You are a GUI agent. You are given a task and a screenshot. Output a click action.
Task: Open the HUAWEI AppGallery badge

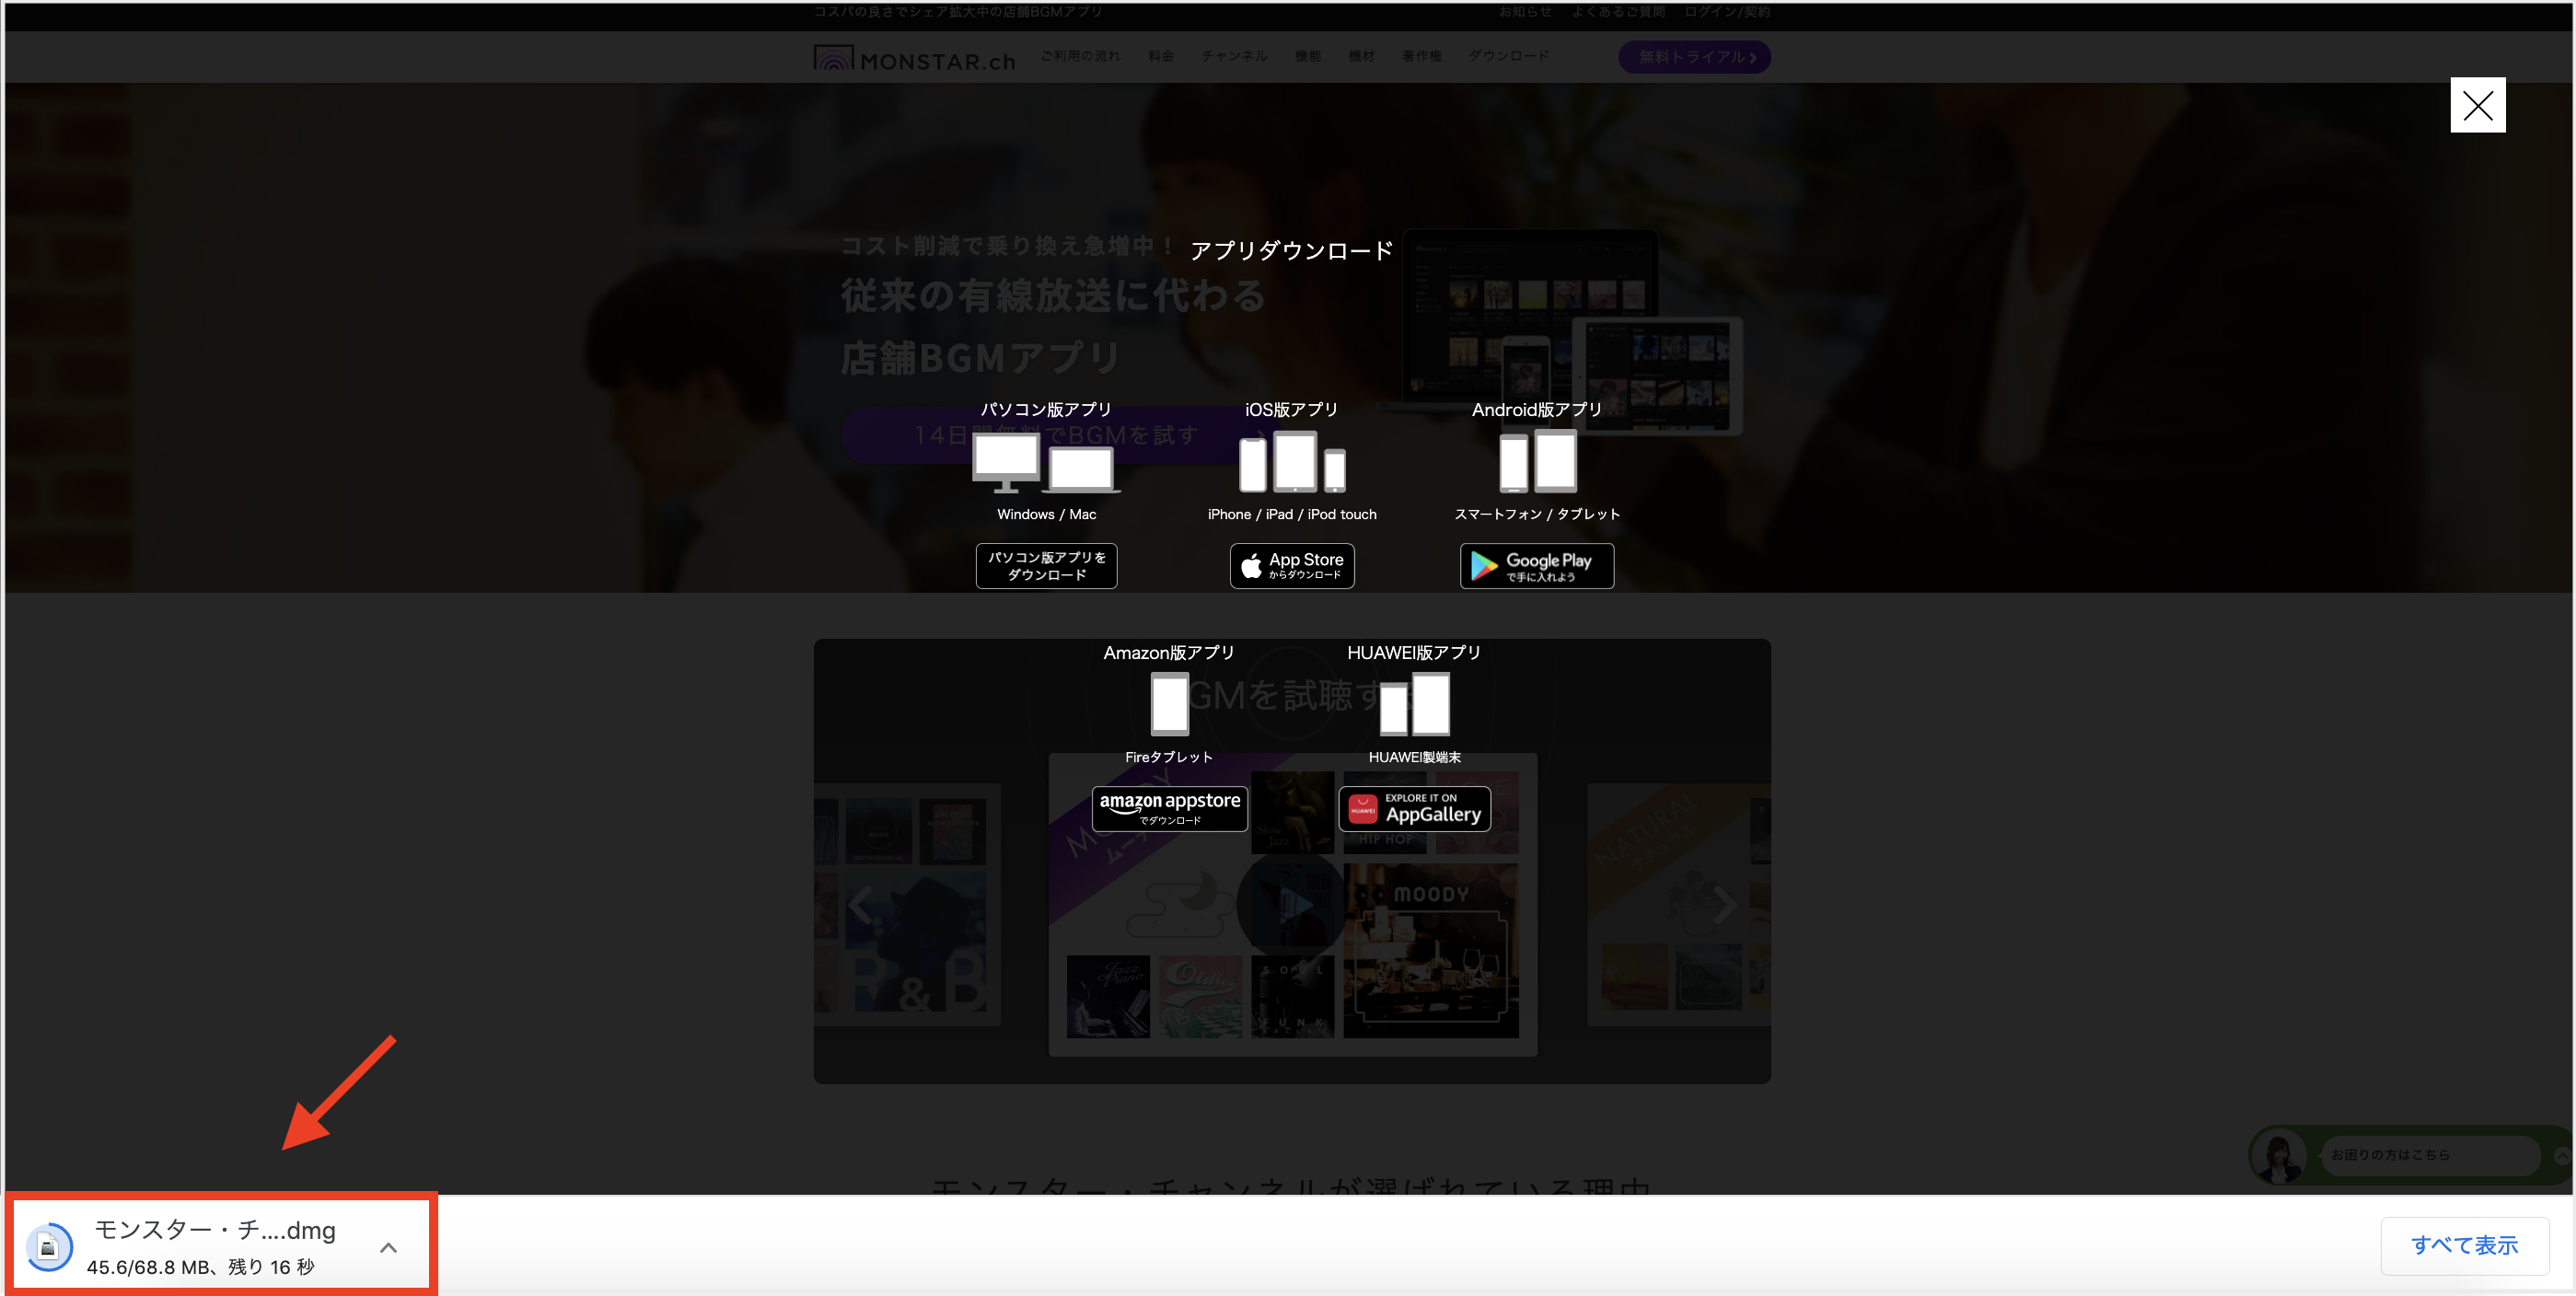coord(1414,808)
